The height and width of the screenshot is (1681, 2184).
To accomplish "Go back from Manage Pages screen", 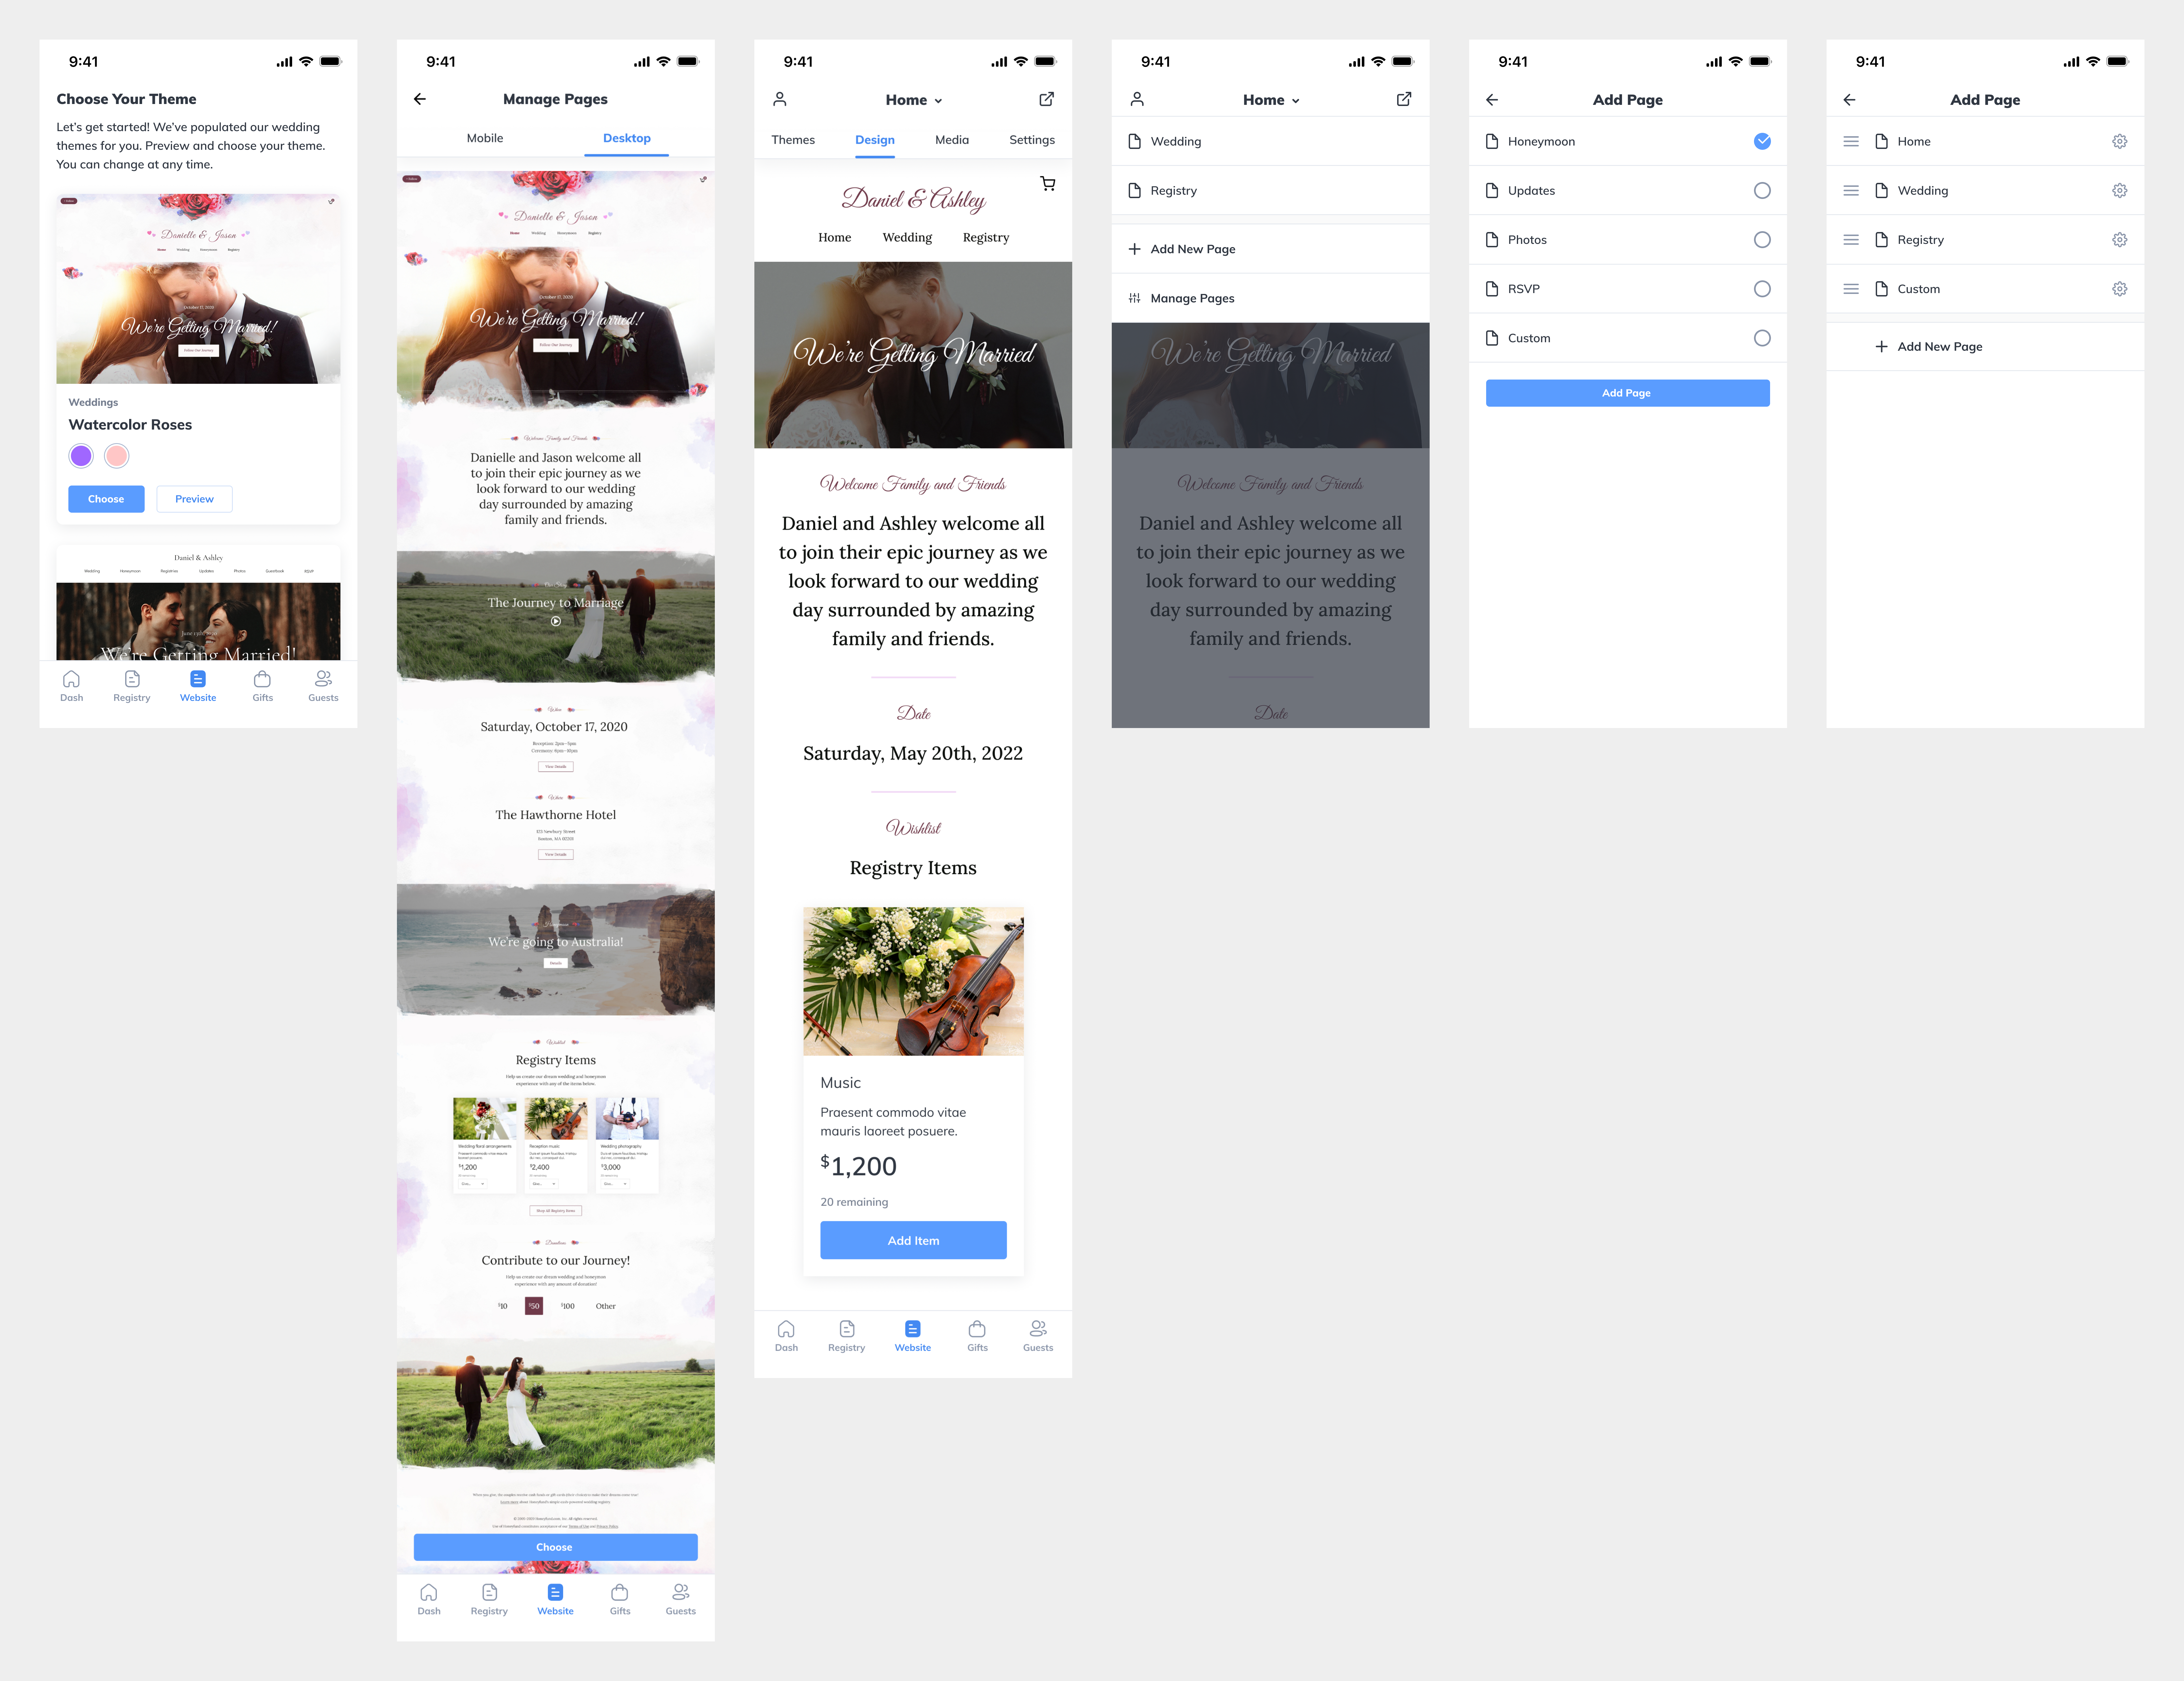I will coord(420,99).
